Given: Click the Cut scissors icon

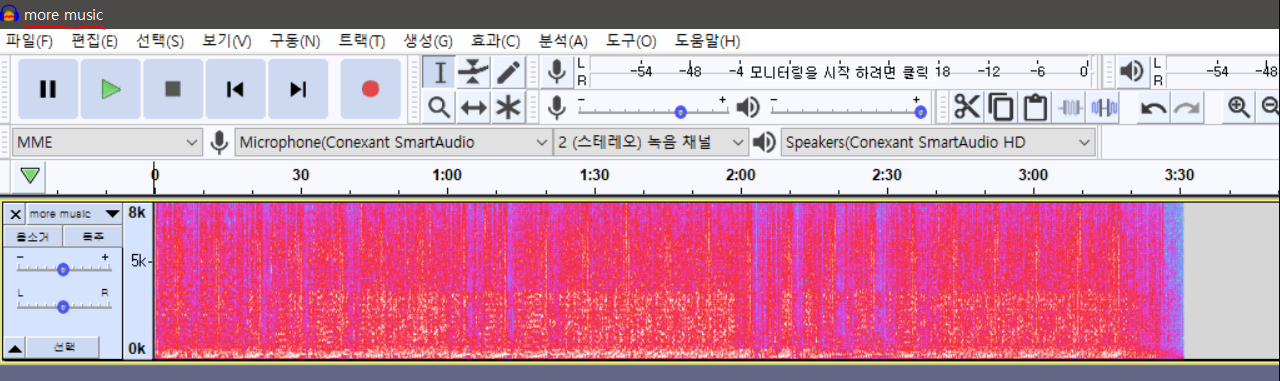Looking at the screenshot, I should pyautogui.click(x=967, y=106).
